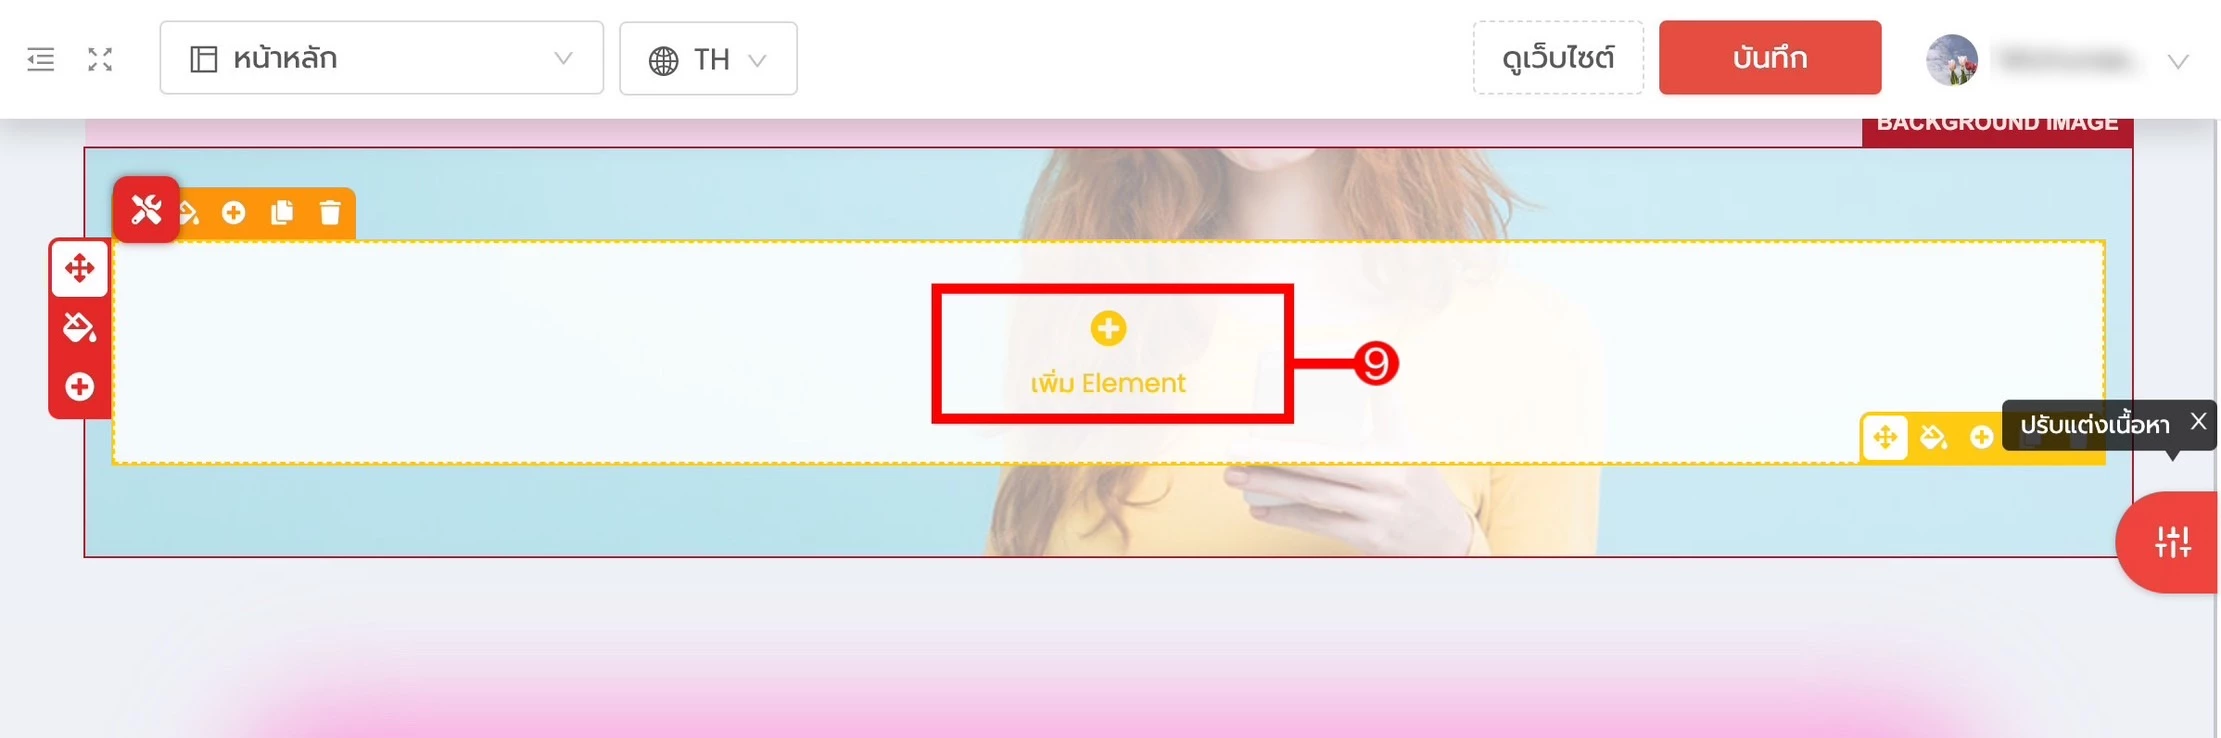The image size is (2221, 738).
Task: Collapse the sidebar menu icon
Action: [x=41, y=59]
